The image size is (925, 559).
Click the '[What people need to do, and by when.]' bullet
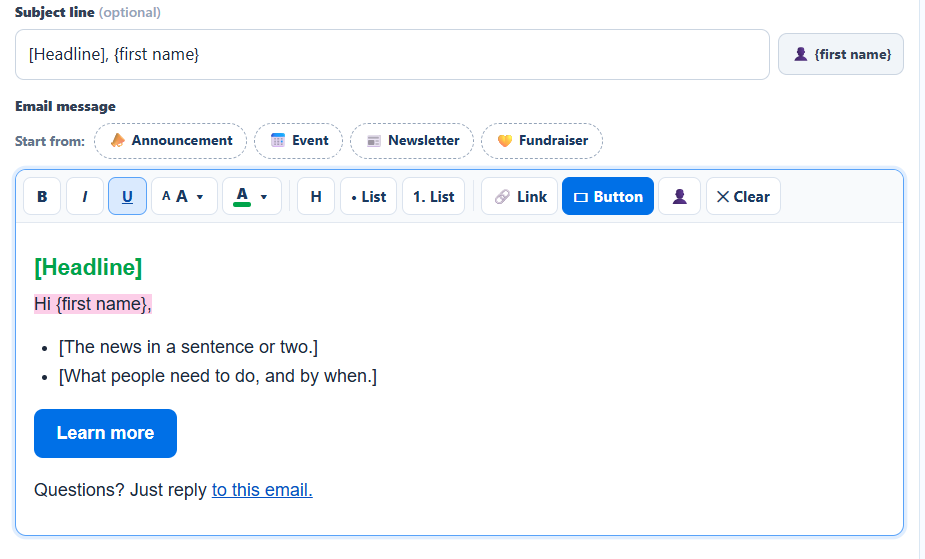[218, 376]
